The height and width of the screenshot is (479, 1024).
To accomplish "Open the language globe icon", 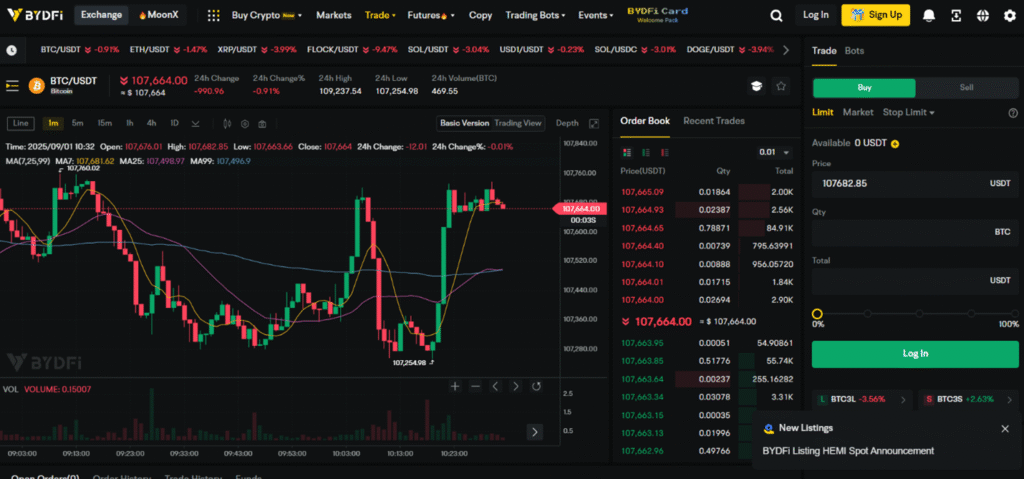I will (x=983, y=15).
